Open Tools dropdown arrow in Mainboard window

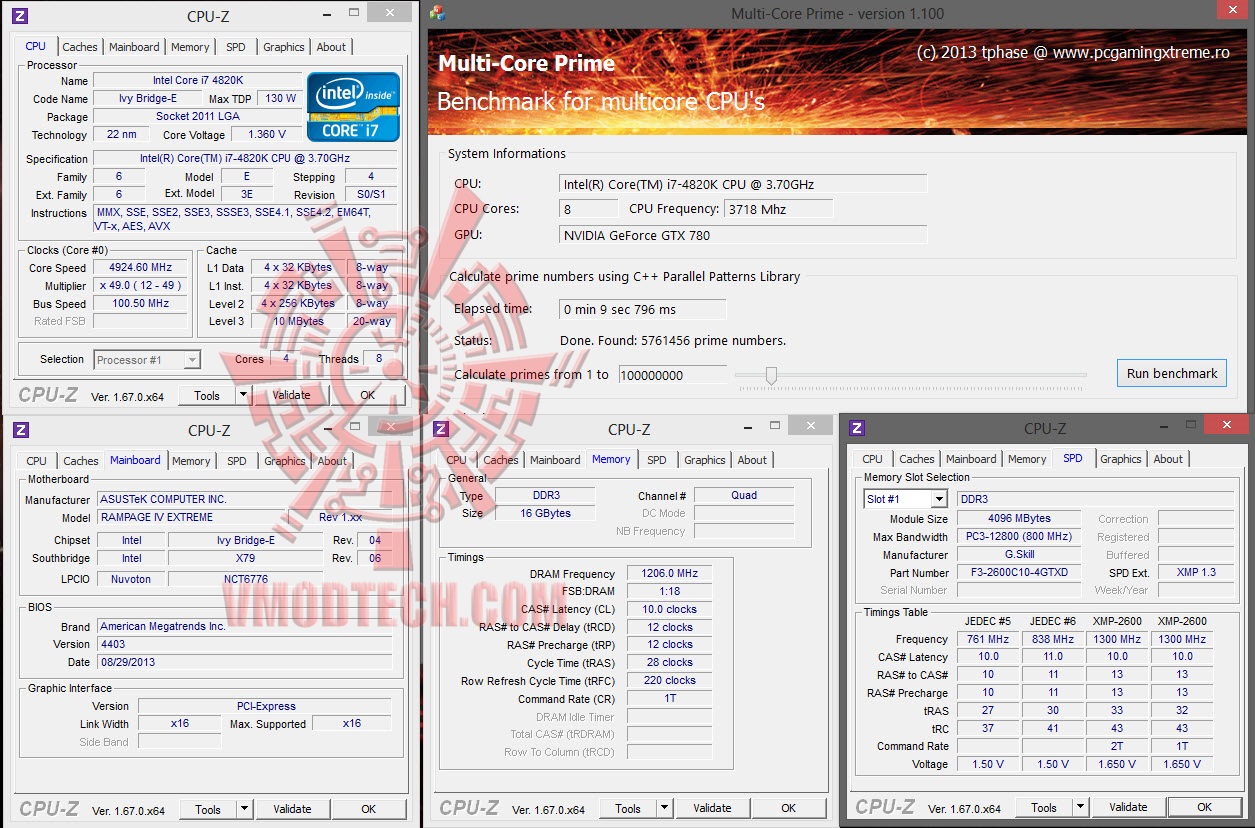pyautogui.click(x=244, y=809)
